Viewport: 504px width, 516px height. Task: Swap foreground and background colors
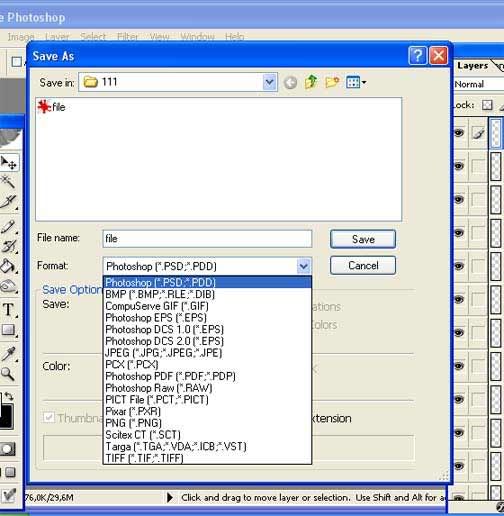[9, 396]
